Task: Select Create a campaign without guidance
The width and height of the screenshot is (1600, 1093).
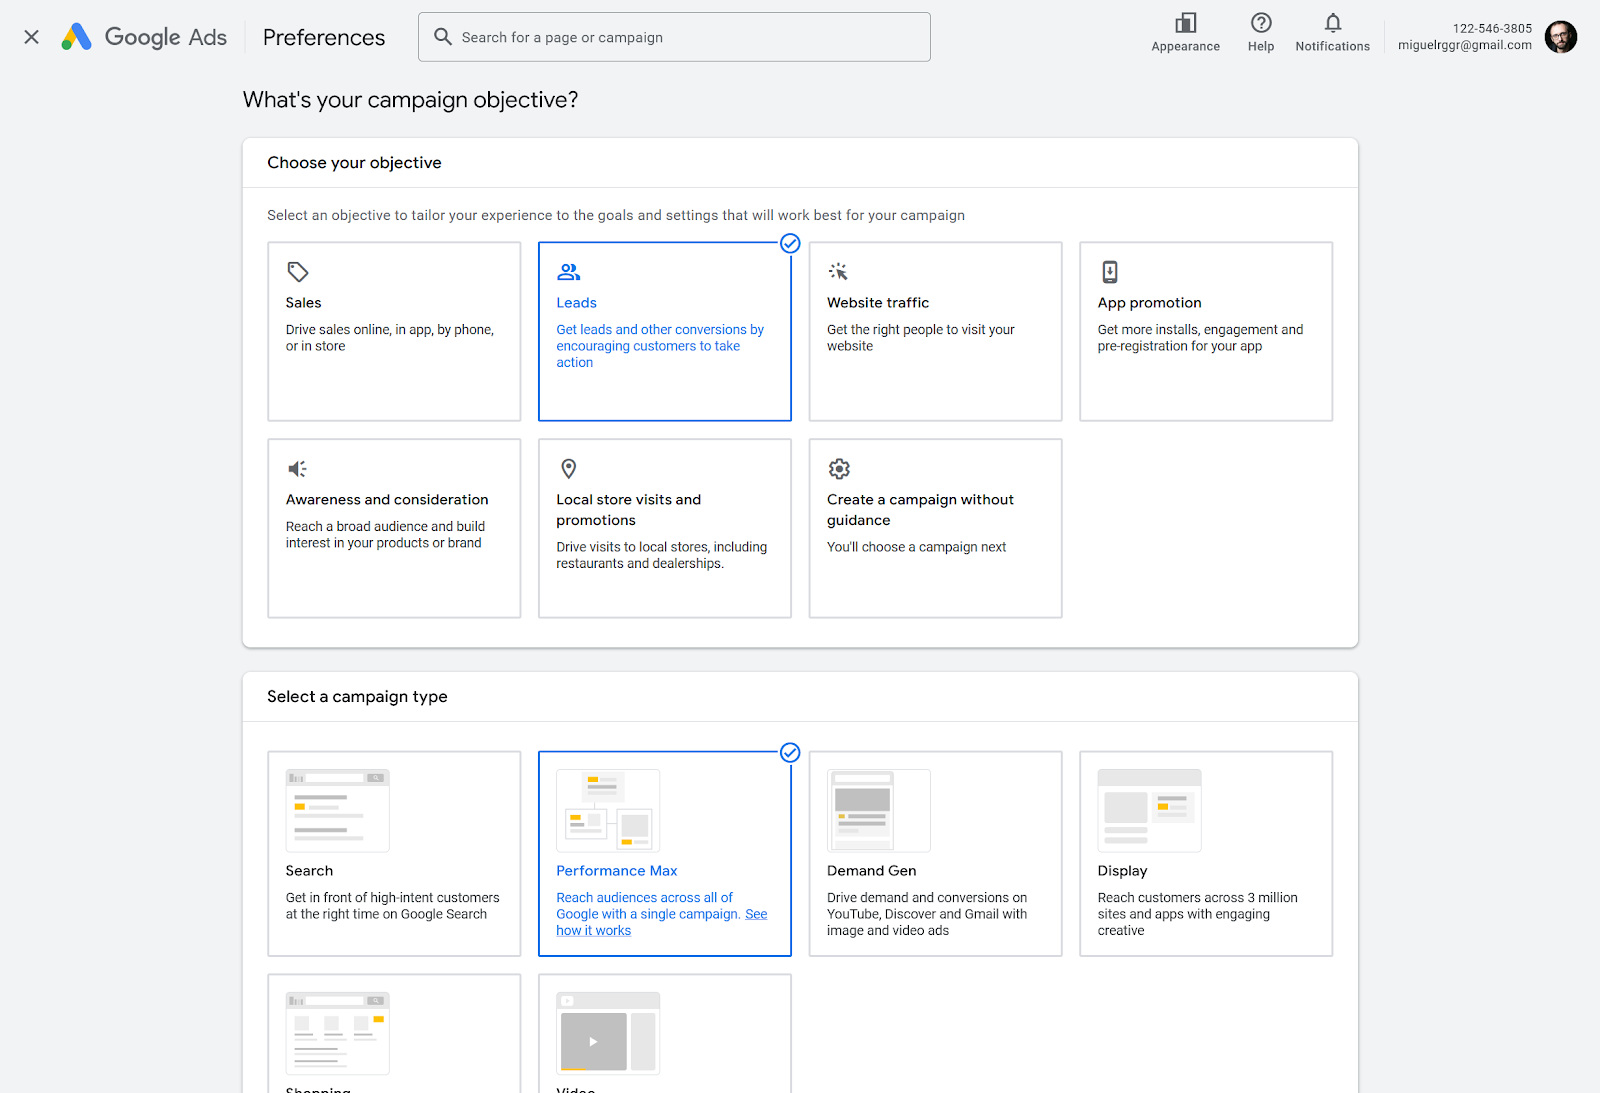Action: [935, 528]
